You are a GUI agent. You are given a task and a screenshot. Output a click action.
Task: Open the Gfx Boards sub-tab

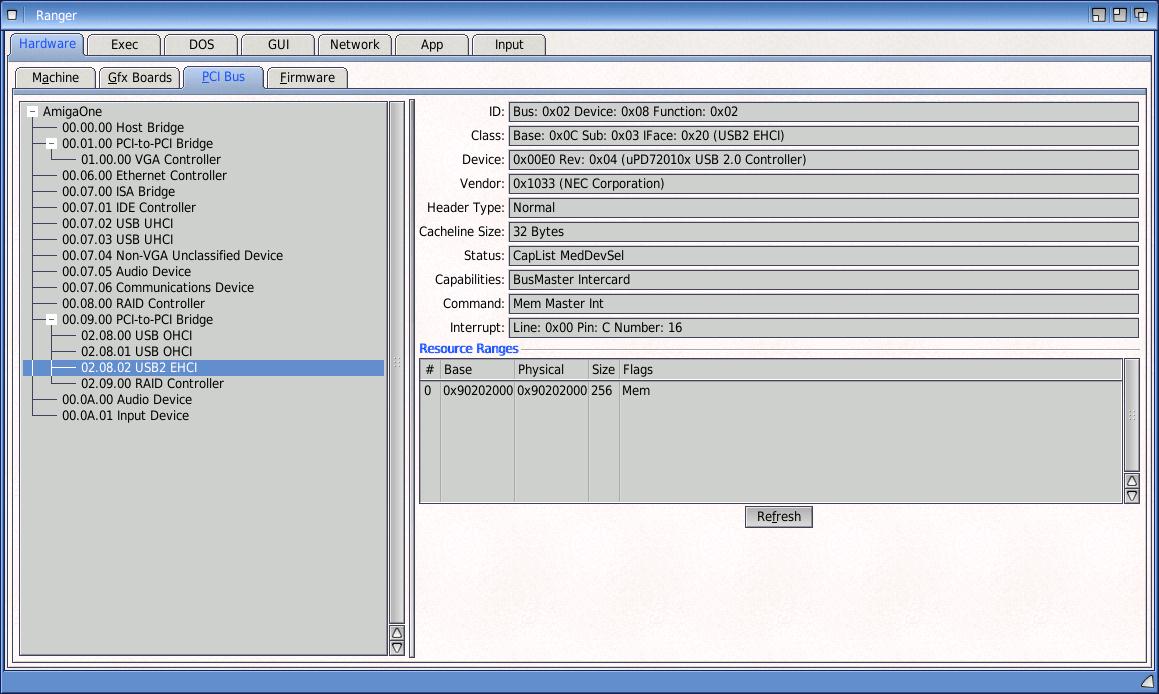click(140, 78)
